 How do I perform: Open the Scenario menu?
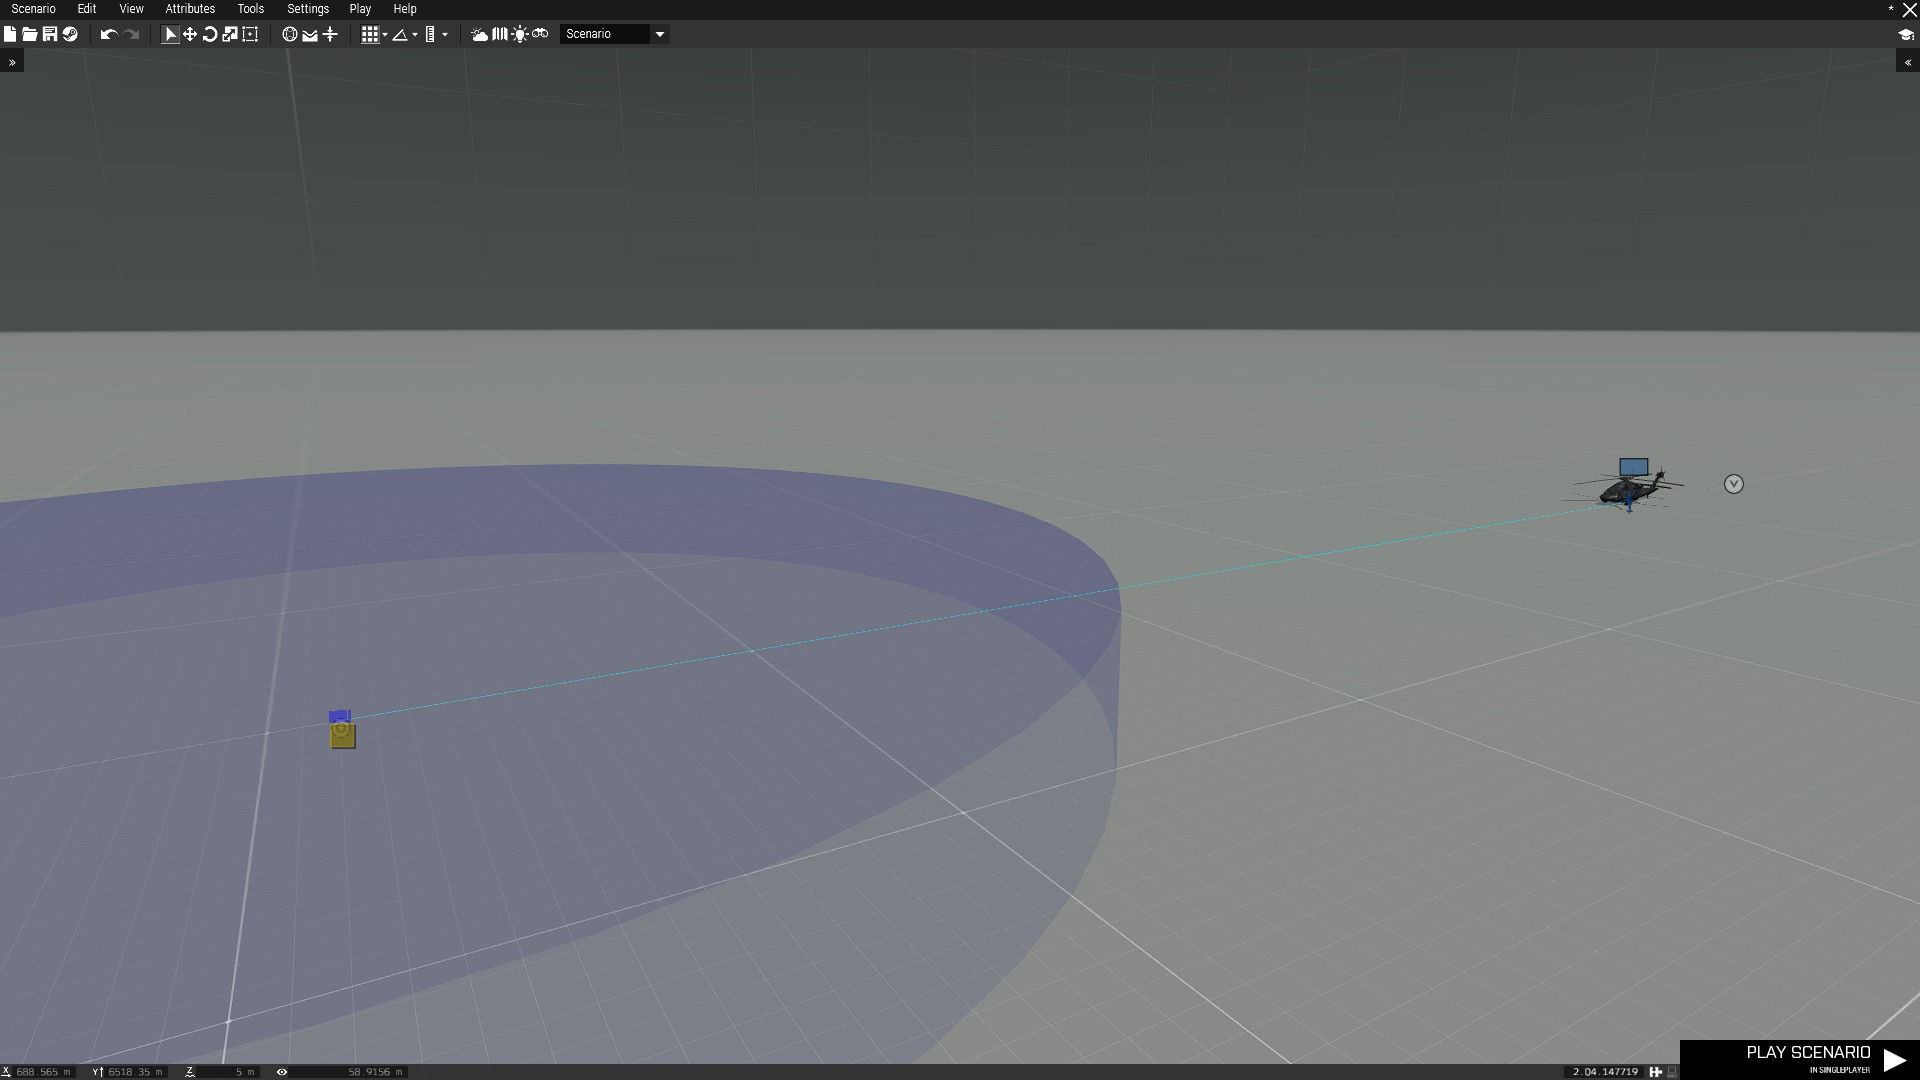tap(33, 9)
